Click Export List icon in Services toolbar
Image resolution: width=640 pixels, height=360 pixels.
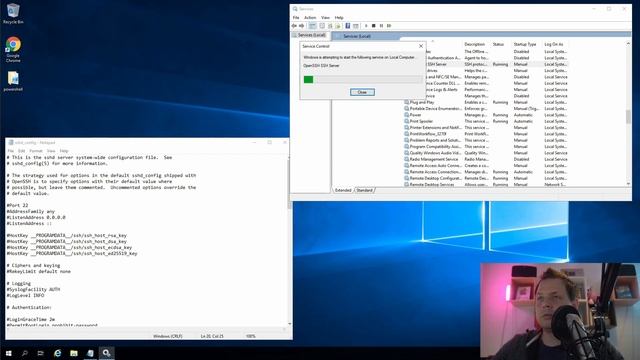[x=338, y=26]
